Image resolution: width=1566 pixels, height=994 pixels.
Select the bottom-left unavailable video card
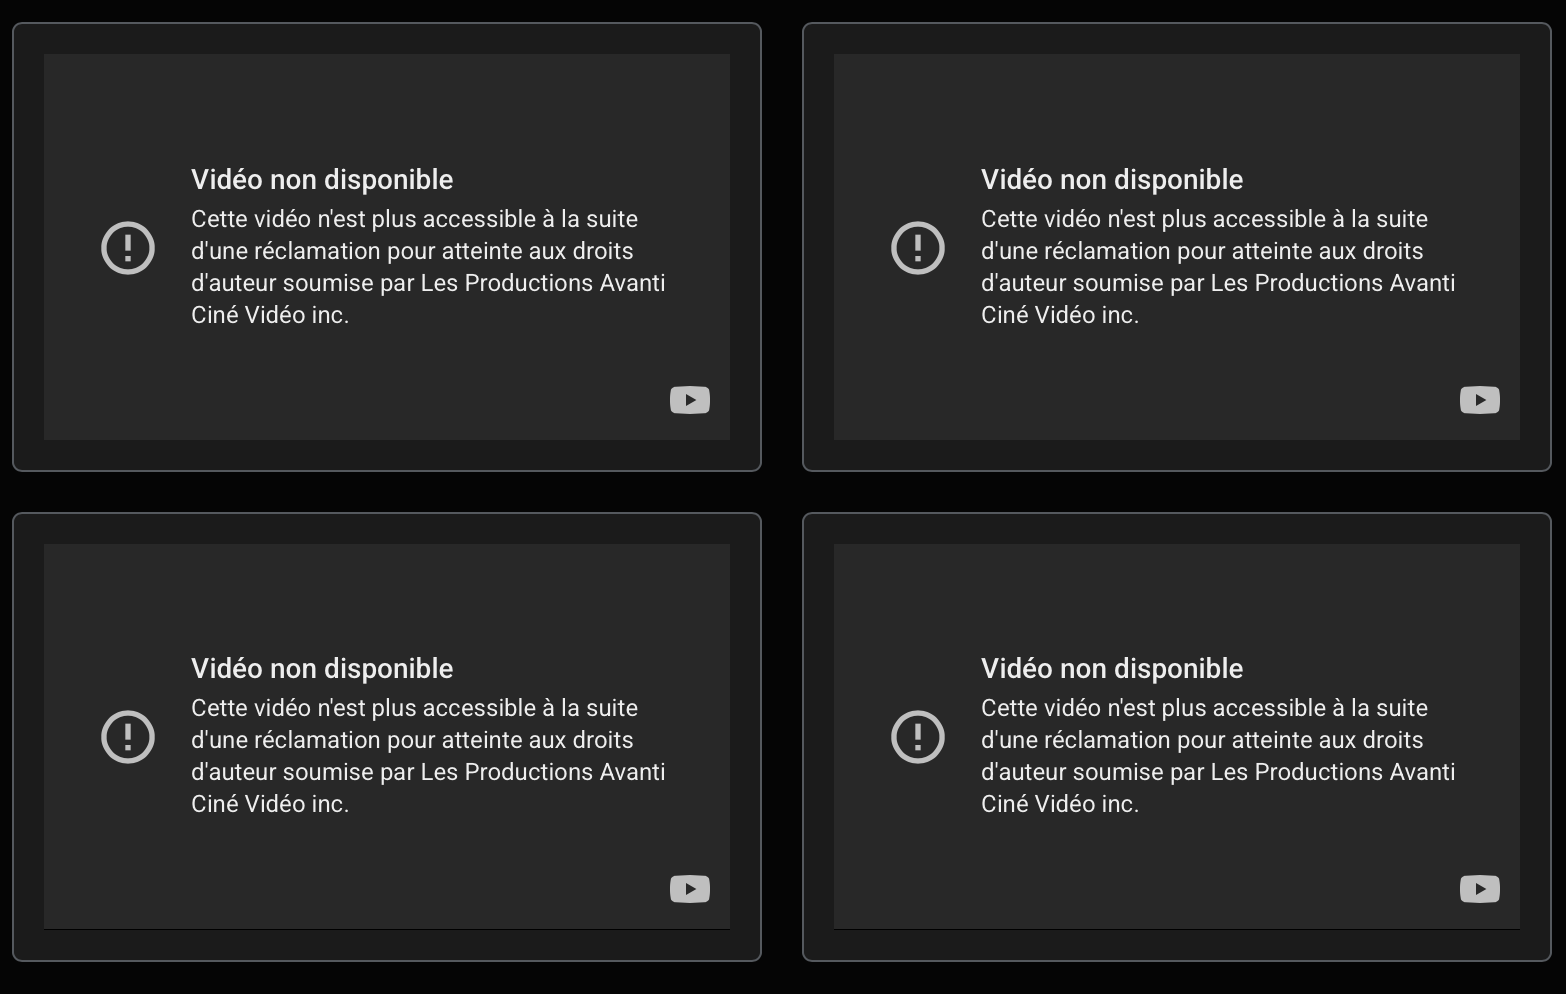click(387, 737)
